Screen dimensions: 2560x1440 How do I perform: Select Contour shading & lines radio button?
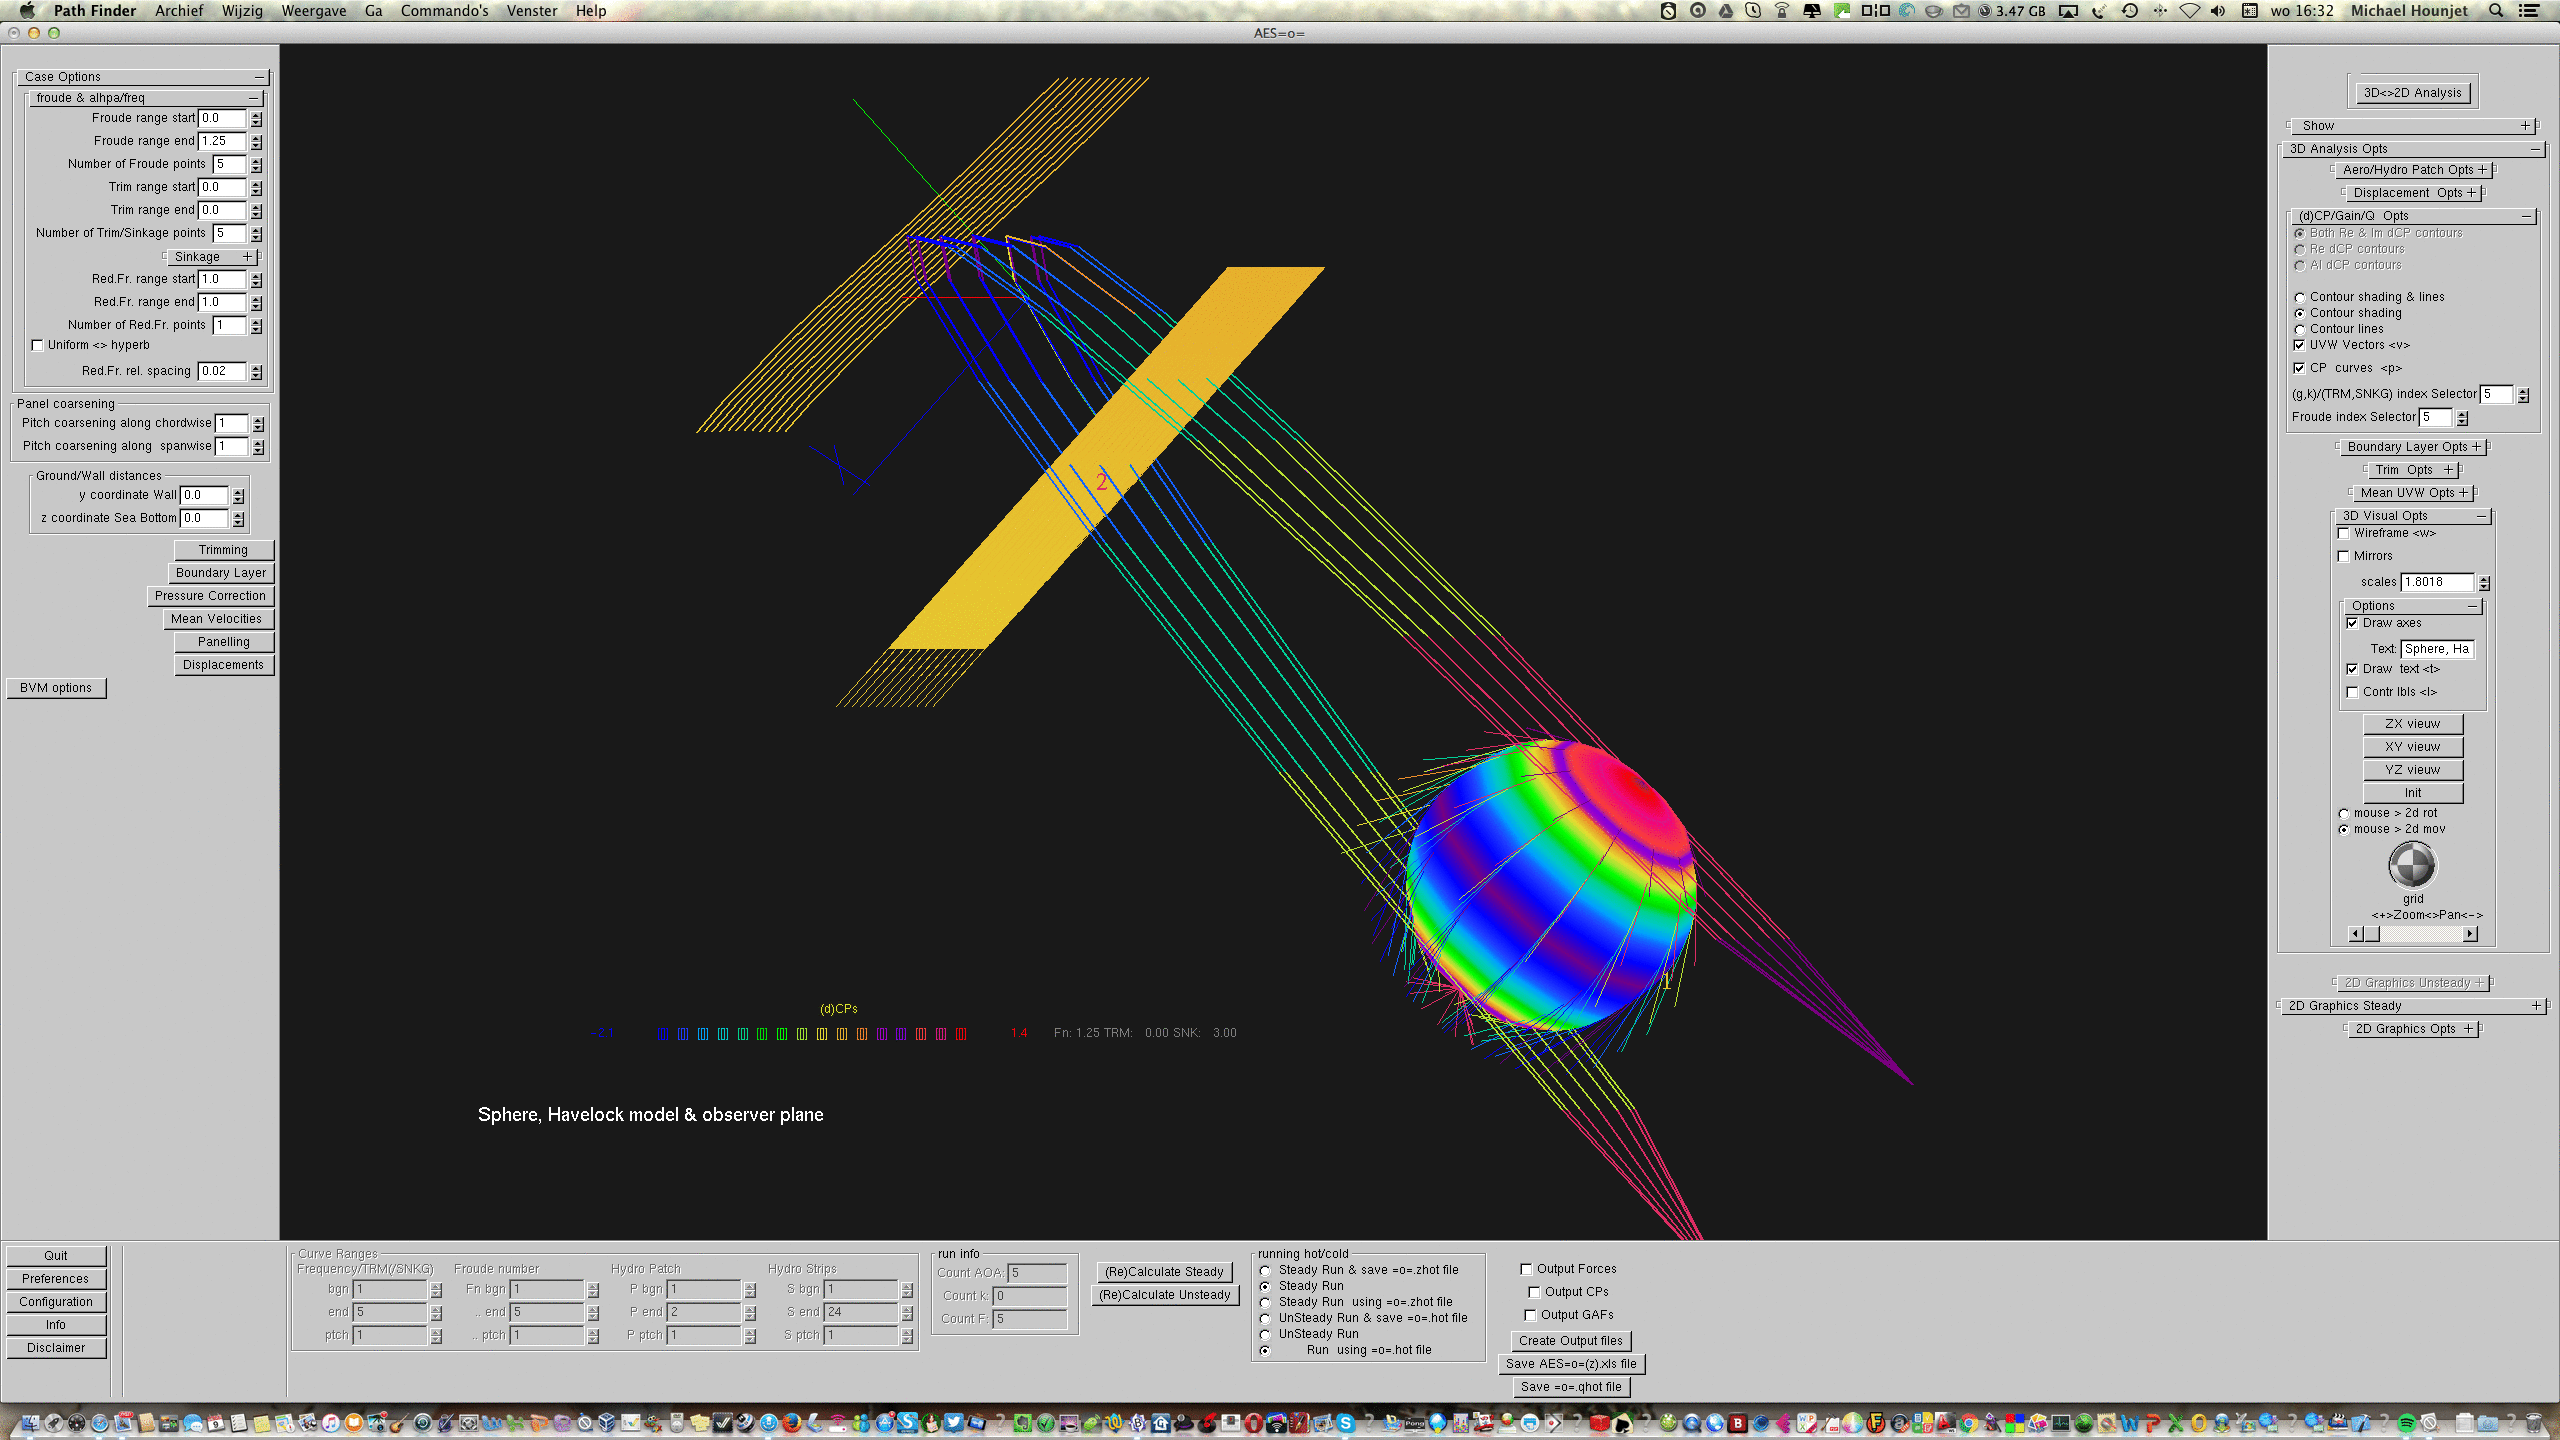pos(2299,297)
